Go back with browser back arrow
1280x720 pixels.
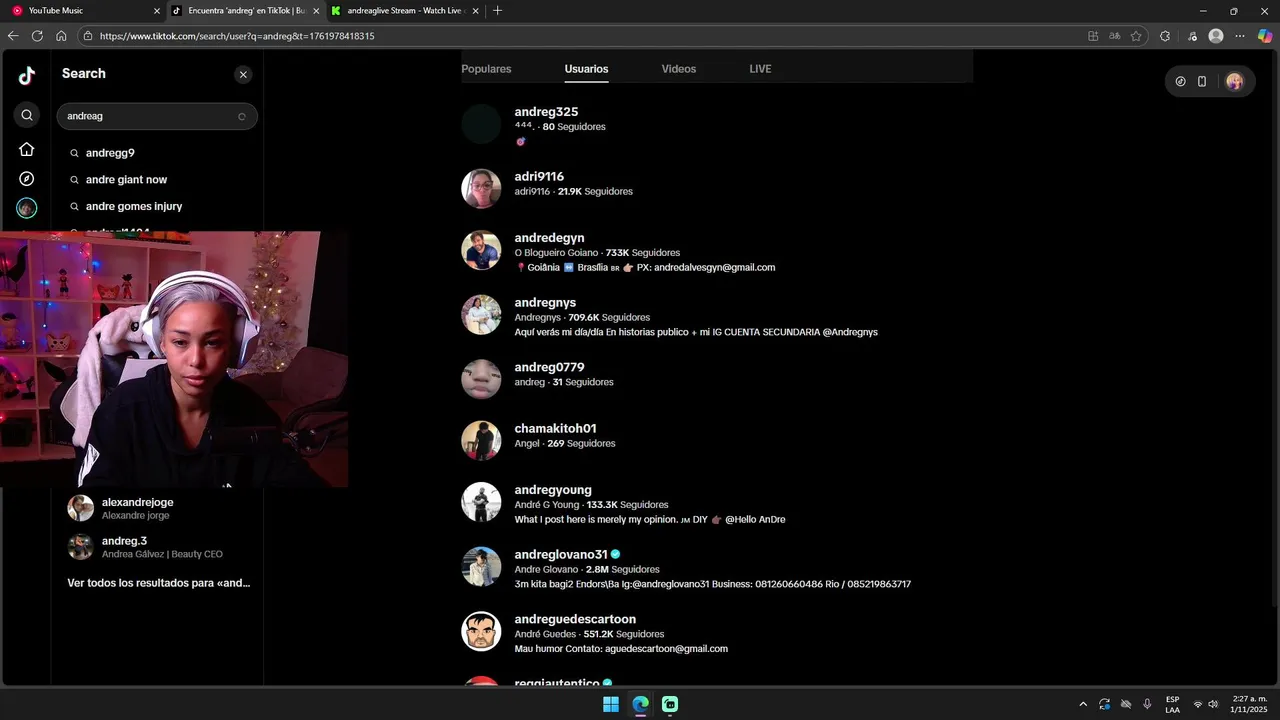click(x=13, y=36)
